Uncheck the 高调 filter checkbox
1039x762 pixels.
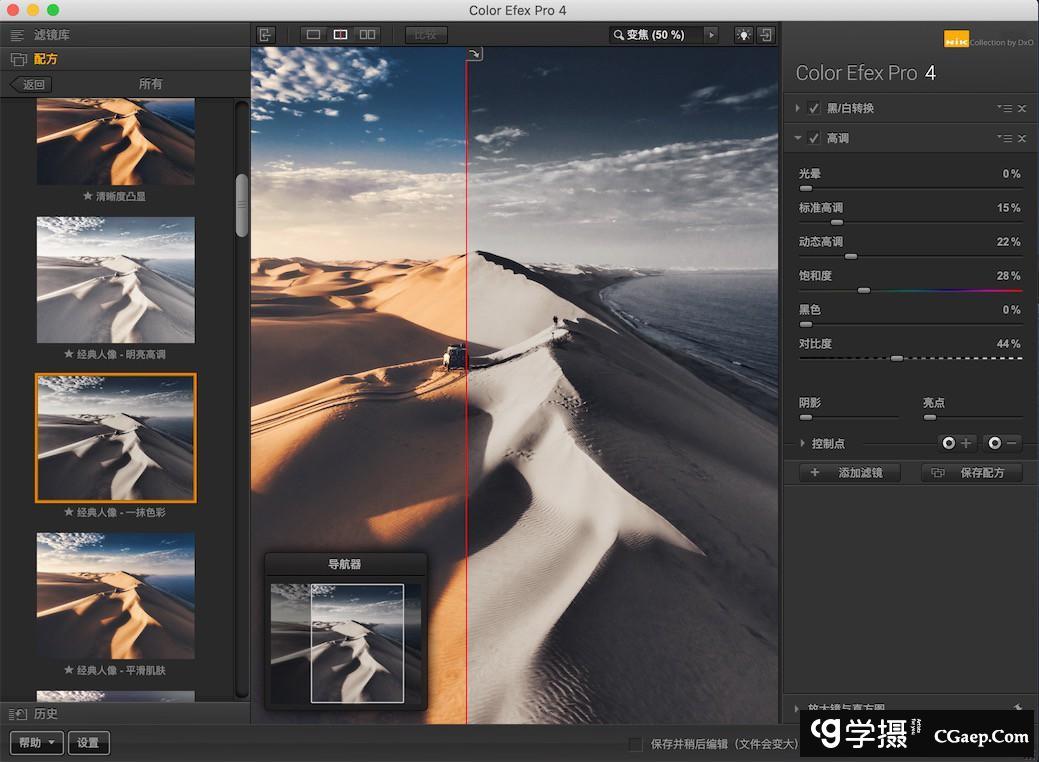coord(814,139)
